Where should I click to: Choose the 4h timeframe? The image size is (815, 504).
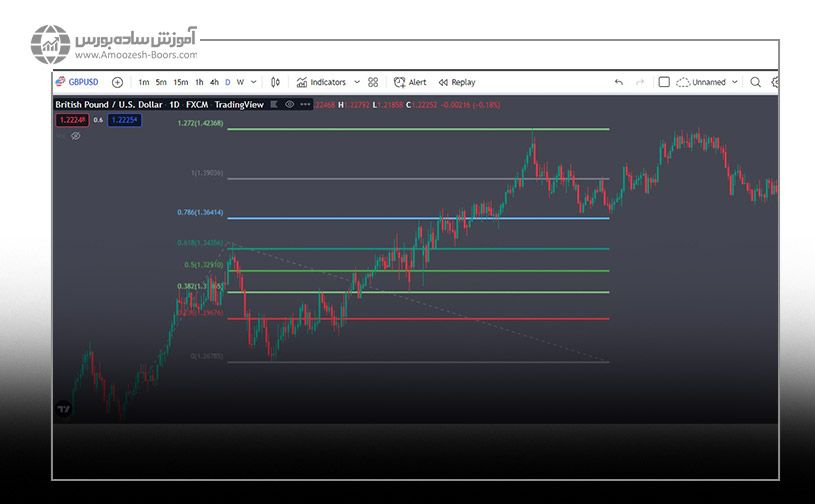(x=214, y=82)
